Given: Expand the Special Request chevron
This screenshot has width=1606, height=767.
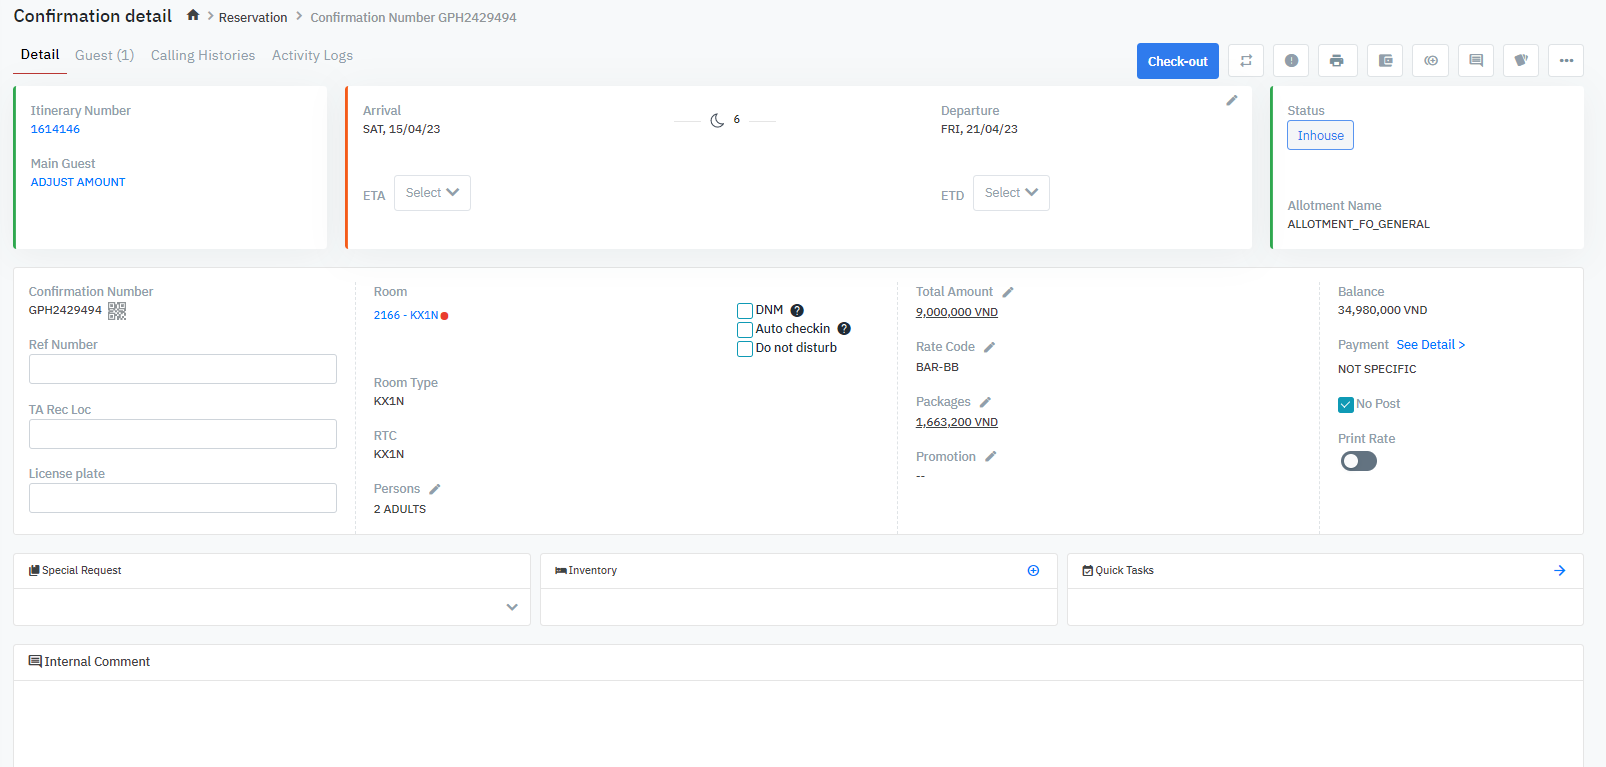Looking at the screenshot, I should click(512, 607).
